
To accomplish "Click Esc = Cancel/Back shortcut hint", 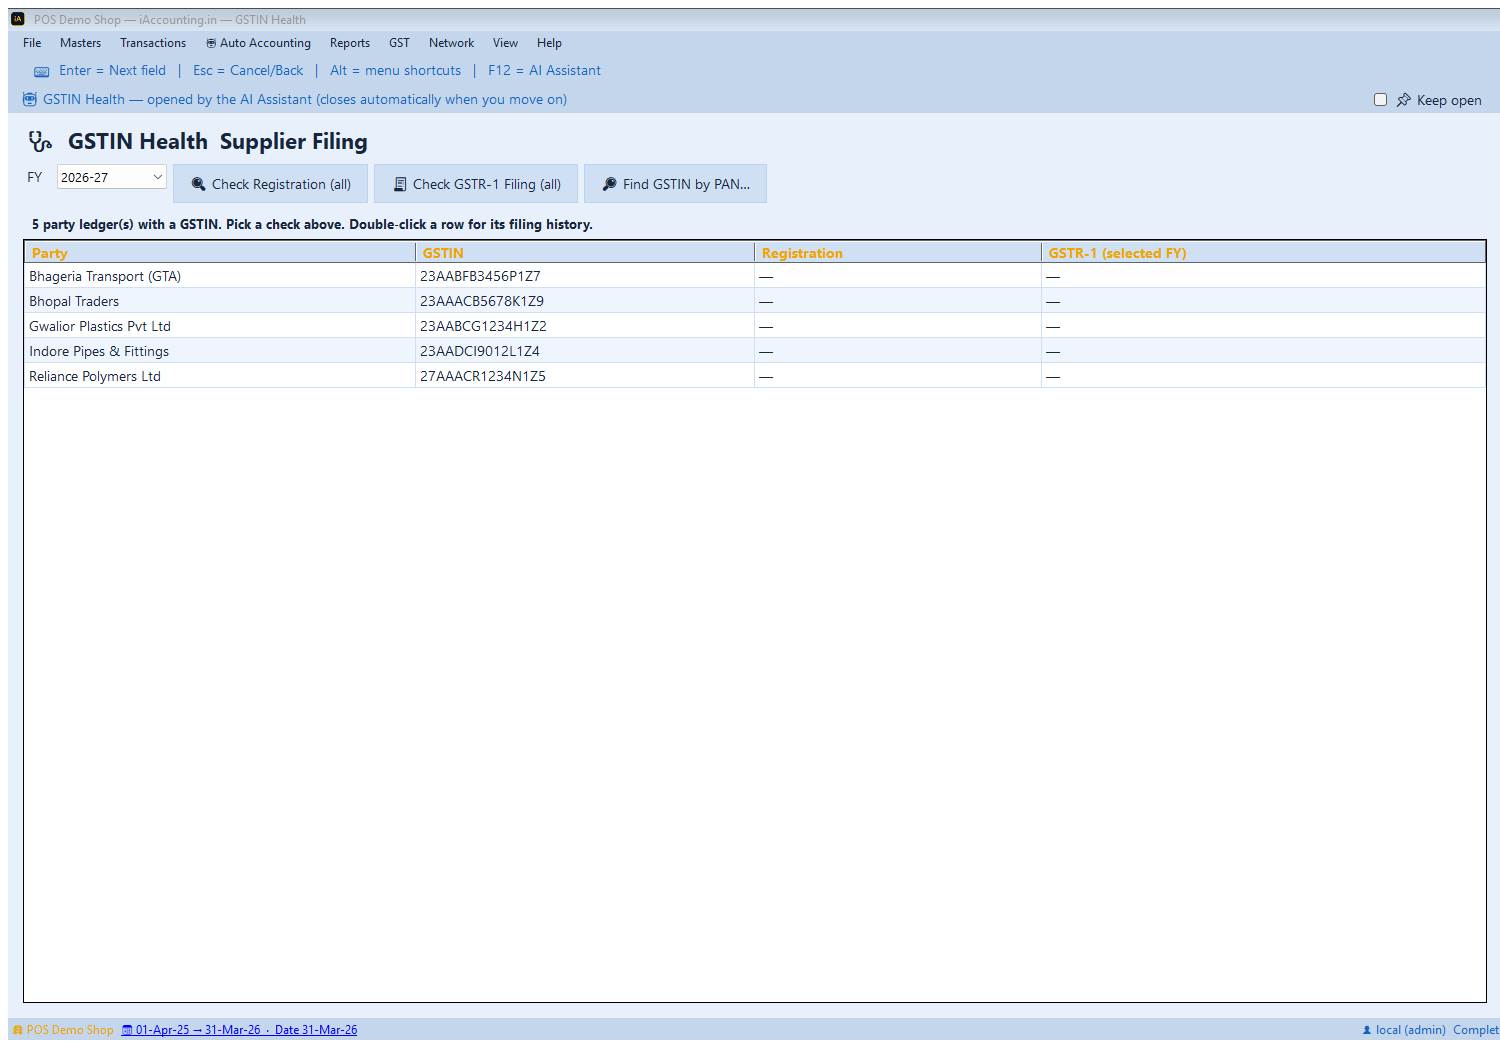I will click(248, 71).
